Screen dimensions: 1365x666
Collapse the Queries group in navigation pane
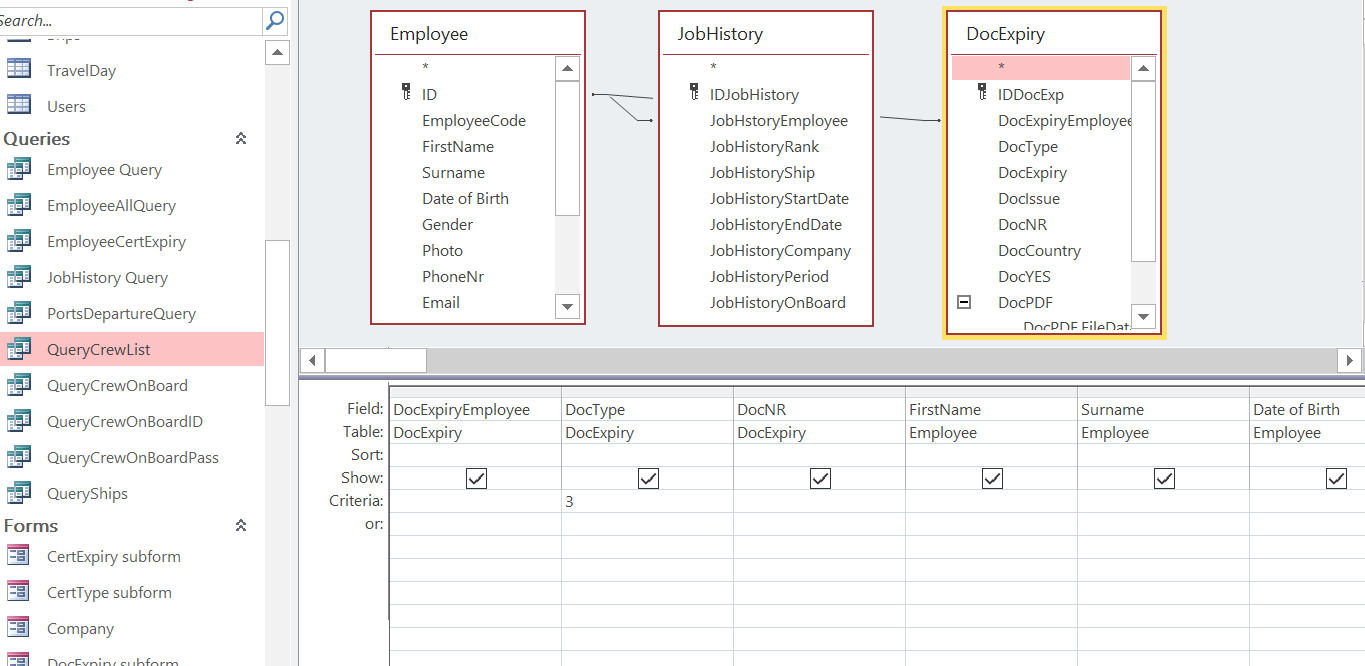coord(241,139)
